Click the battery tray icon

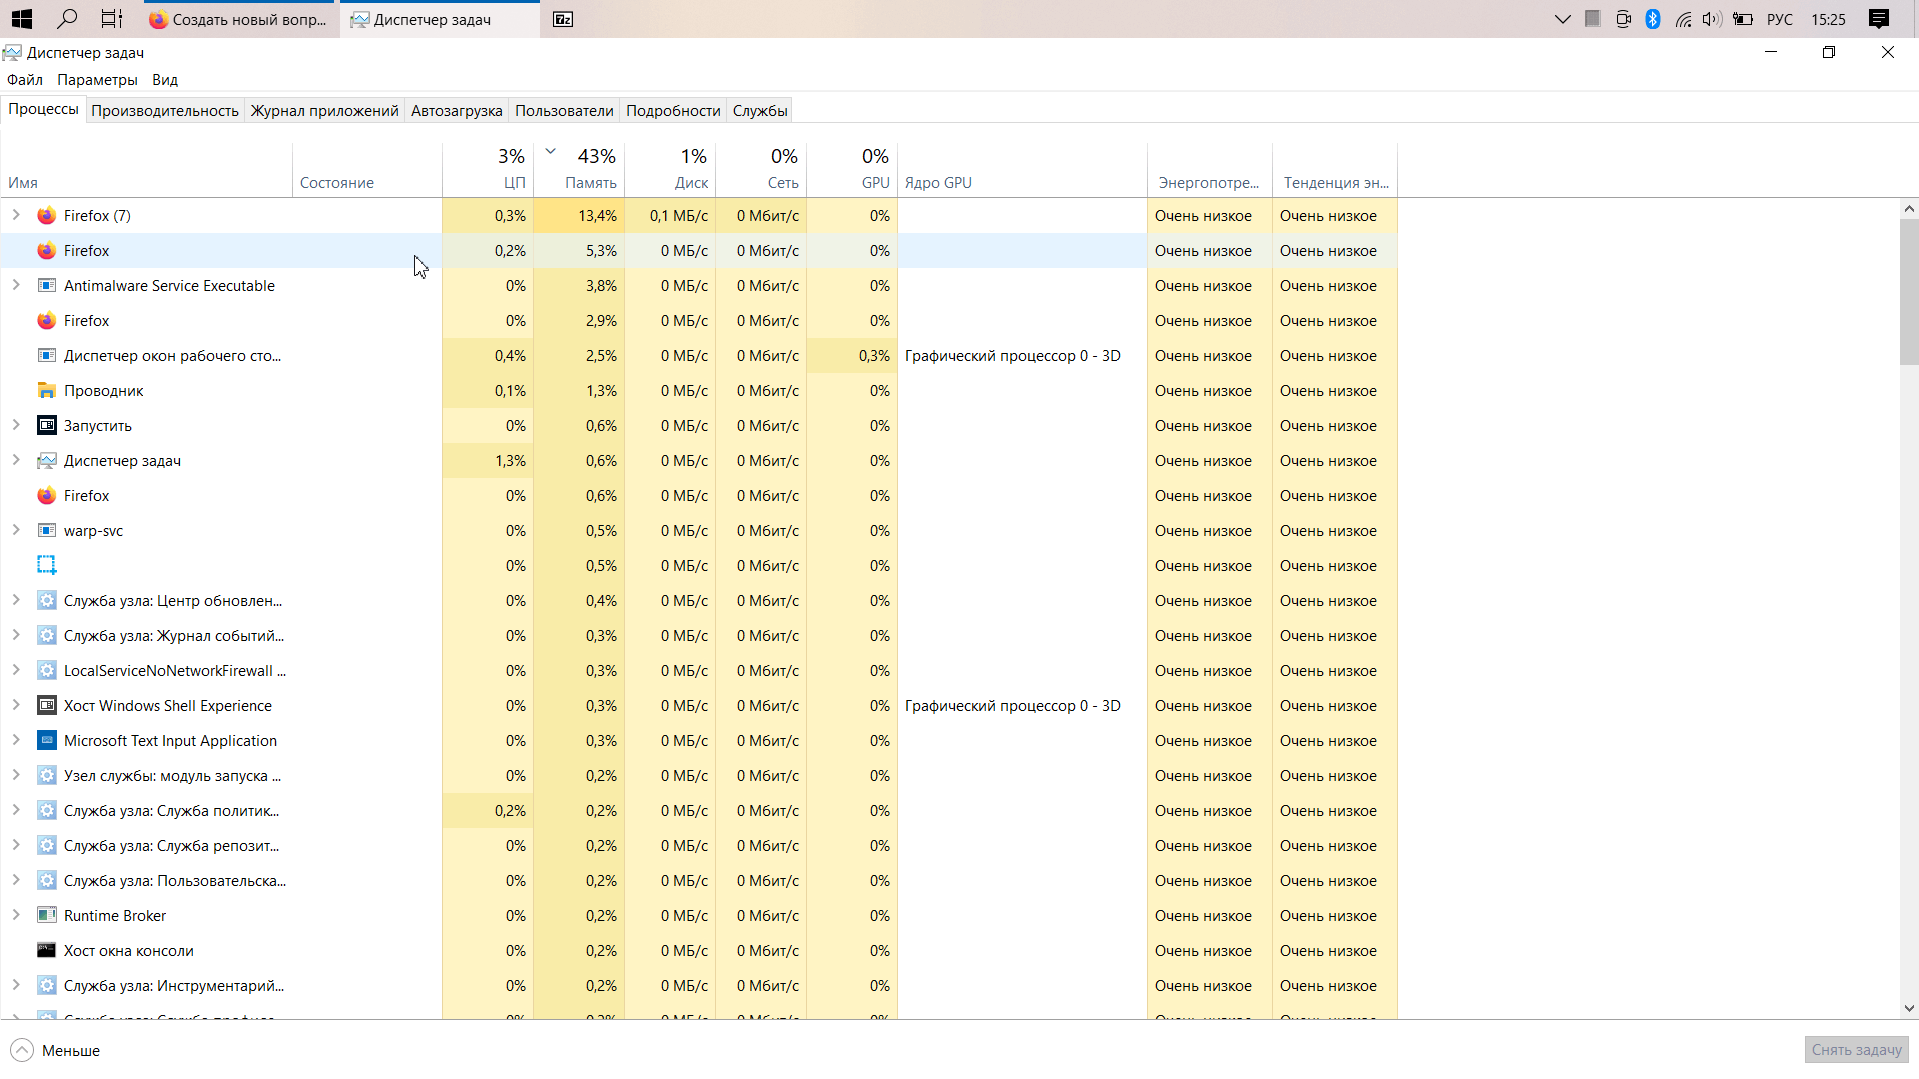point(1742,19)
